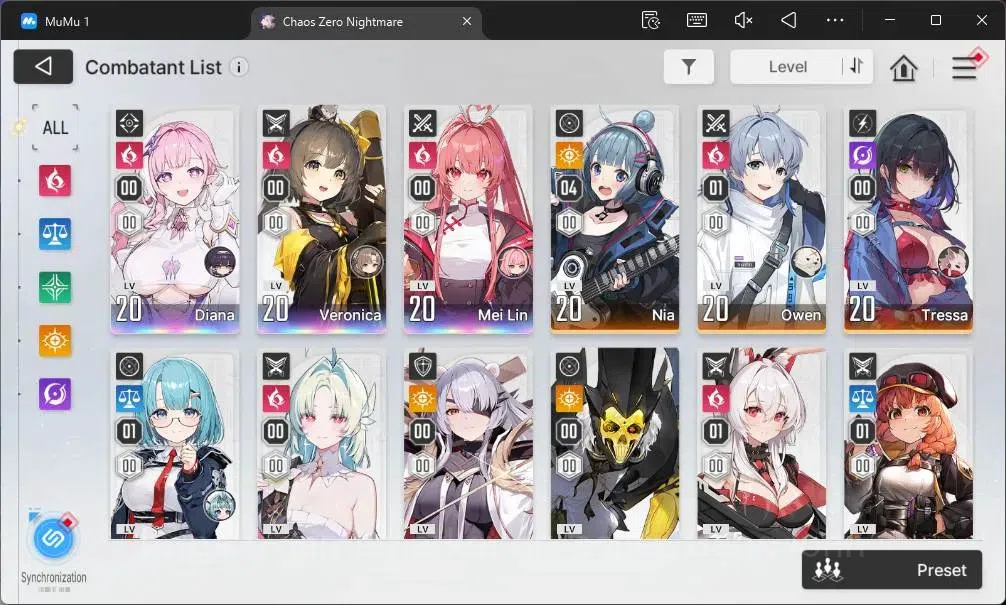Click Mei Lin's crossed swords class icon
Screen dimensions: 1006x605
(422, 123)
